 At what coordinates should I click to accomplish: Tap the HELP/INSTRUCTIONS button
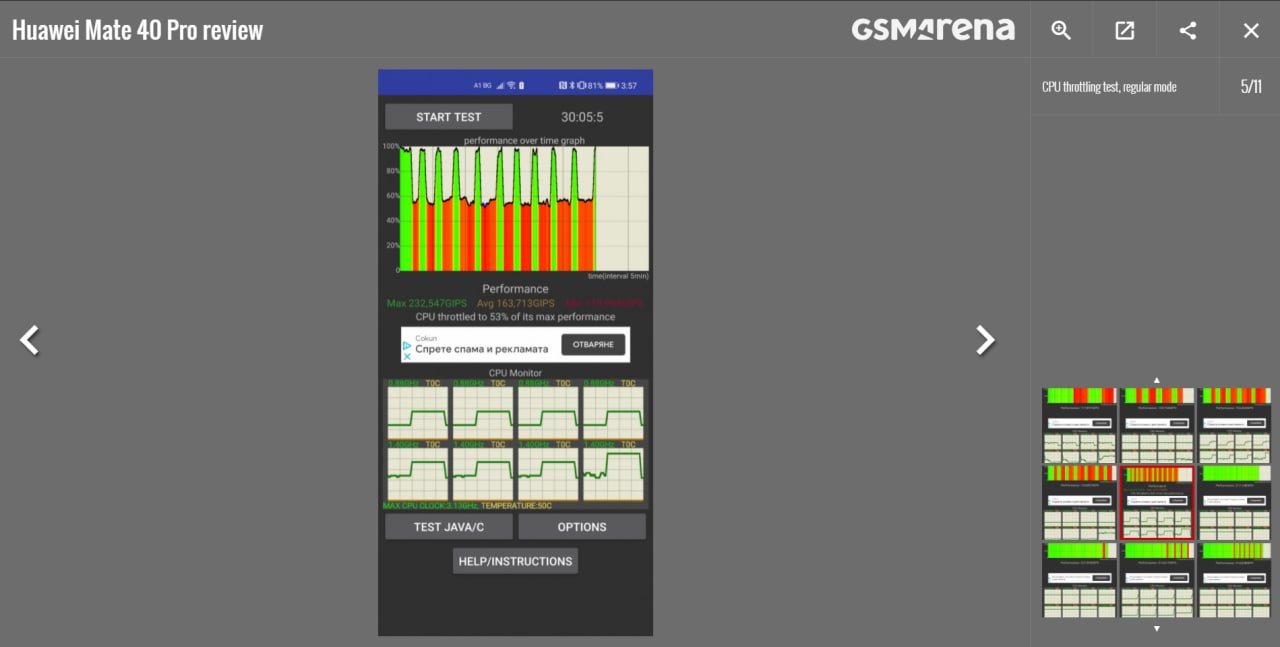click(x=515, y=561)
